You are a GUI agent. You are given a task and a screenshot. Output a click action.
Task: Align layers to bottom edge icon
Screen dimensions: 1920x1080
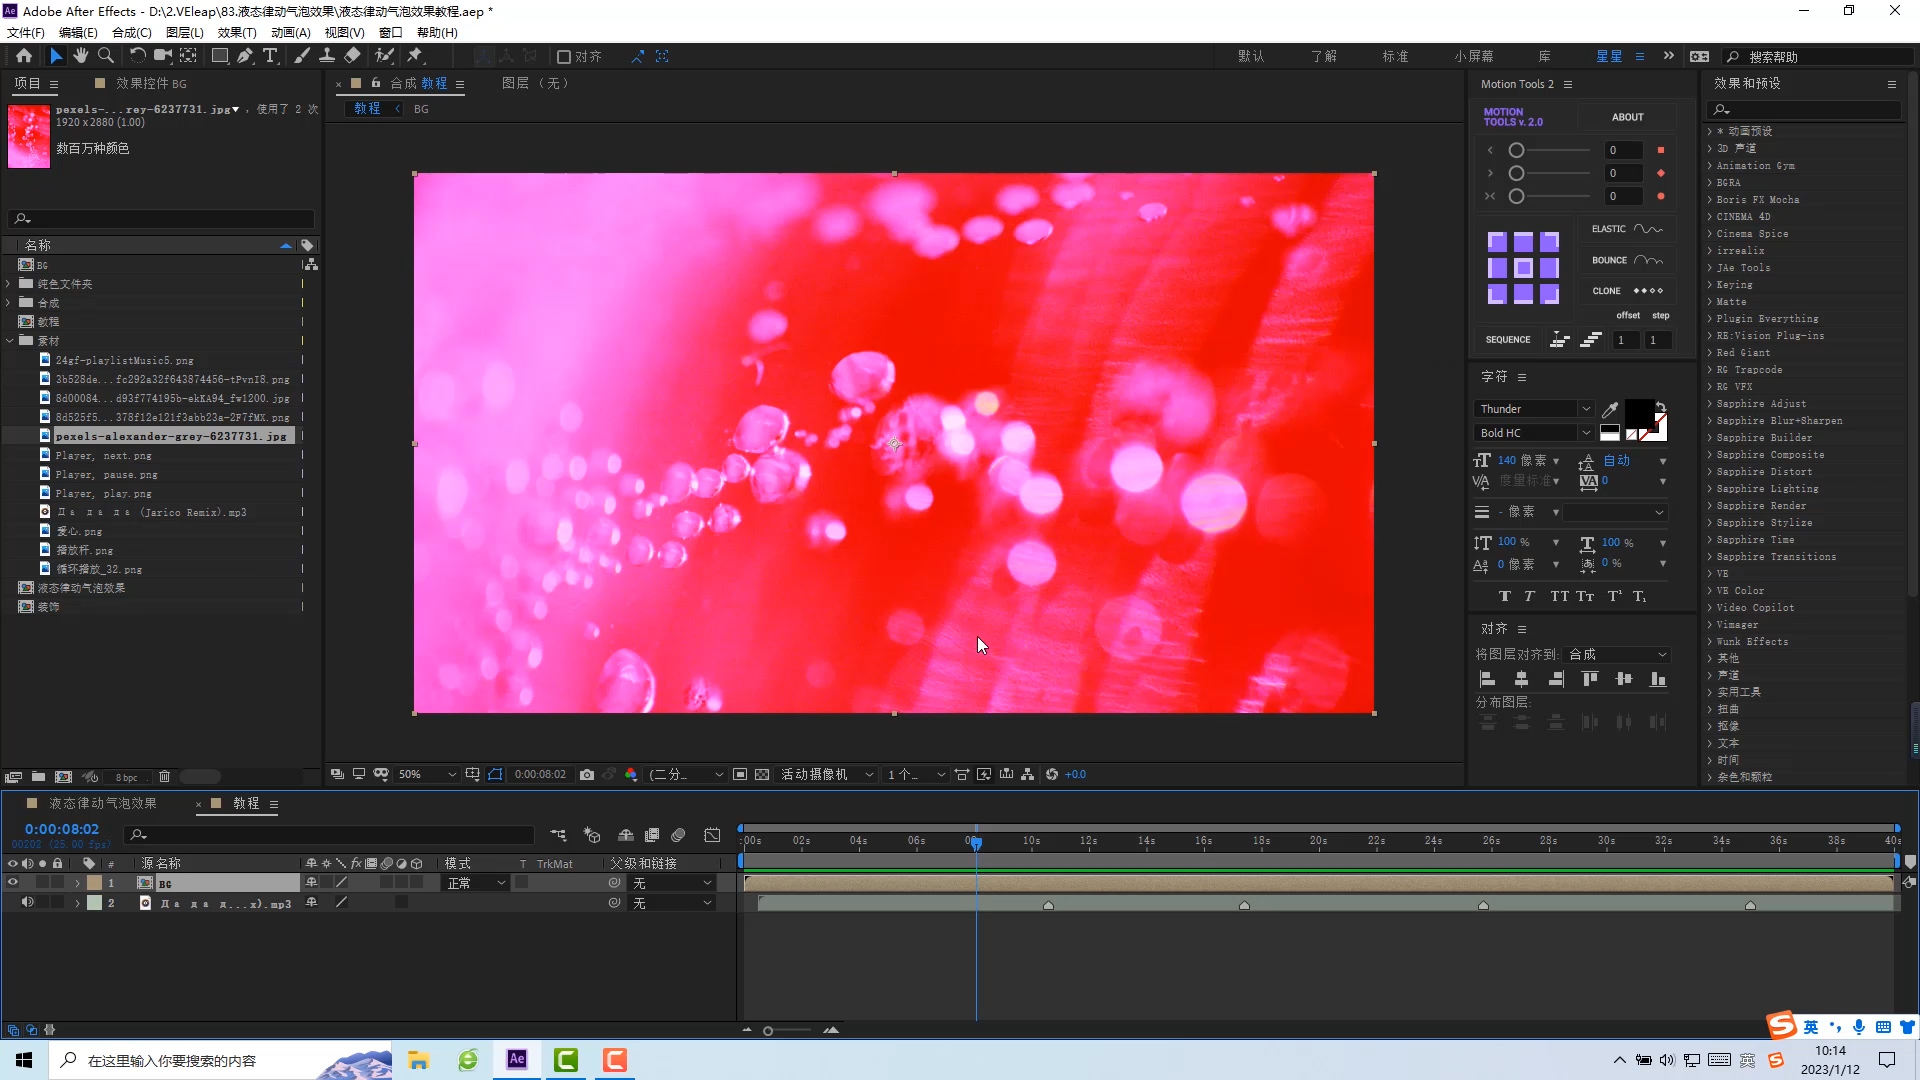[x=1658, y=679]
